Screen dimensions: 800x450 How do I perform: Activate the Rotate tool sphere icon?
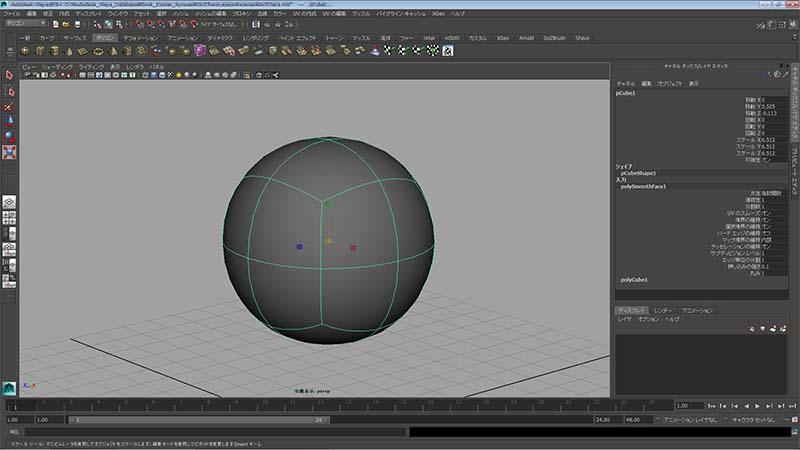pos(9,136)
